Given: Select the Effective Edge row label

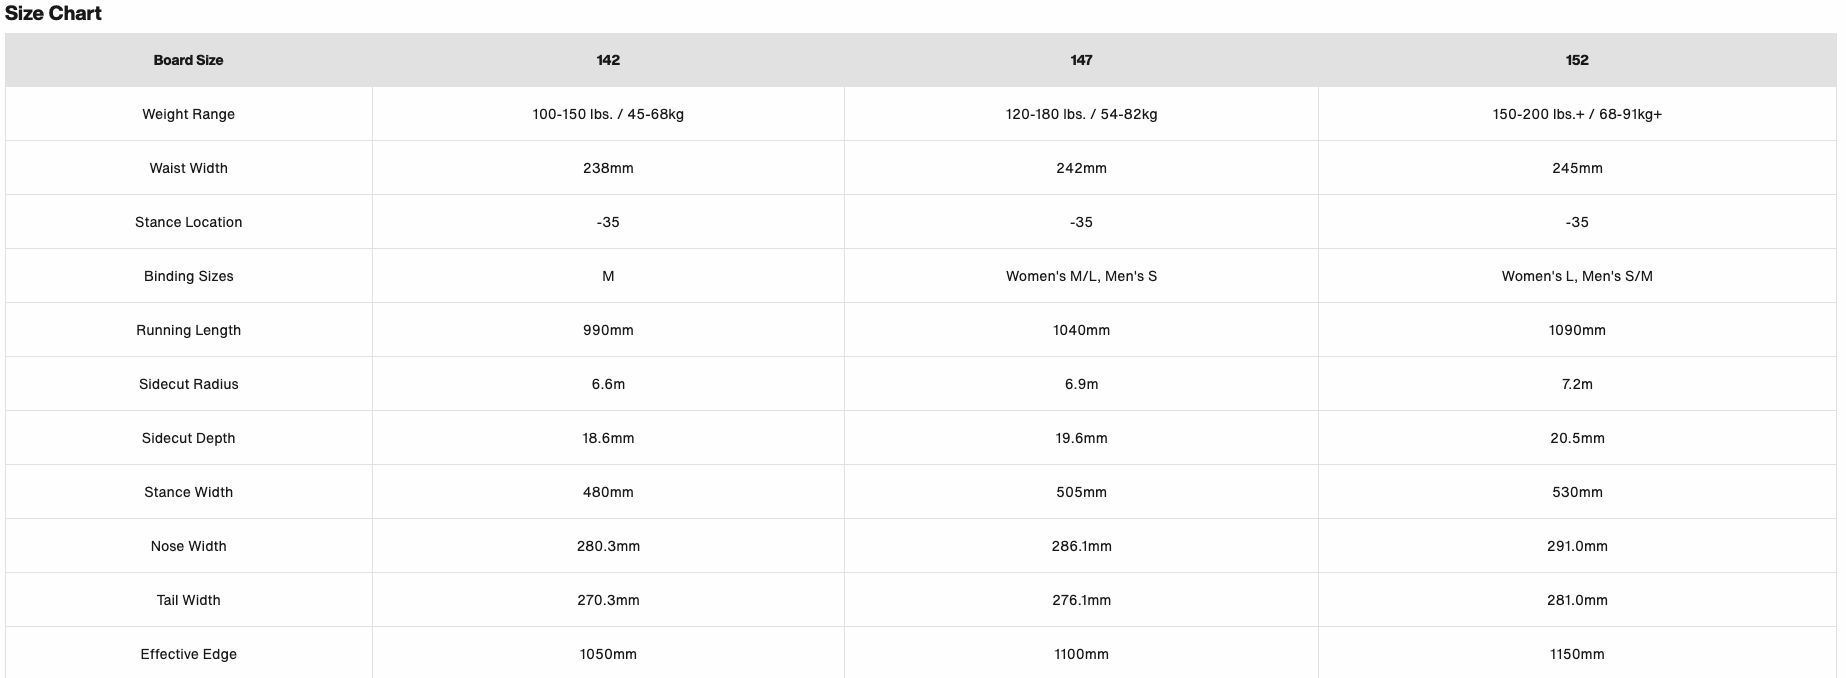Looking at the screenshot, I should pos(188,654).
